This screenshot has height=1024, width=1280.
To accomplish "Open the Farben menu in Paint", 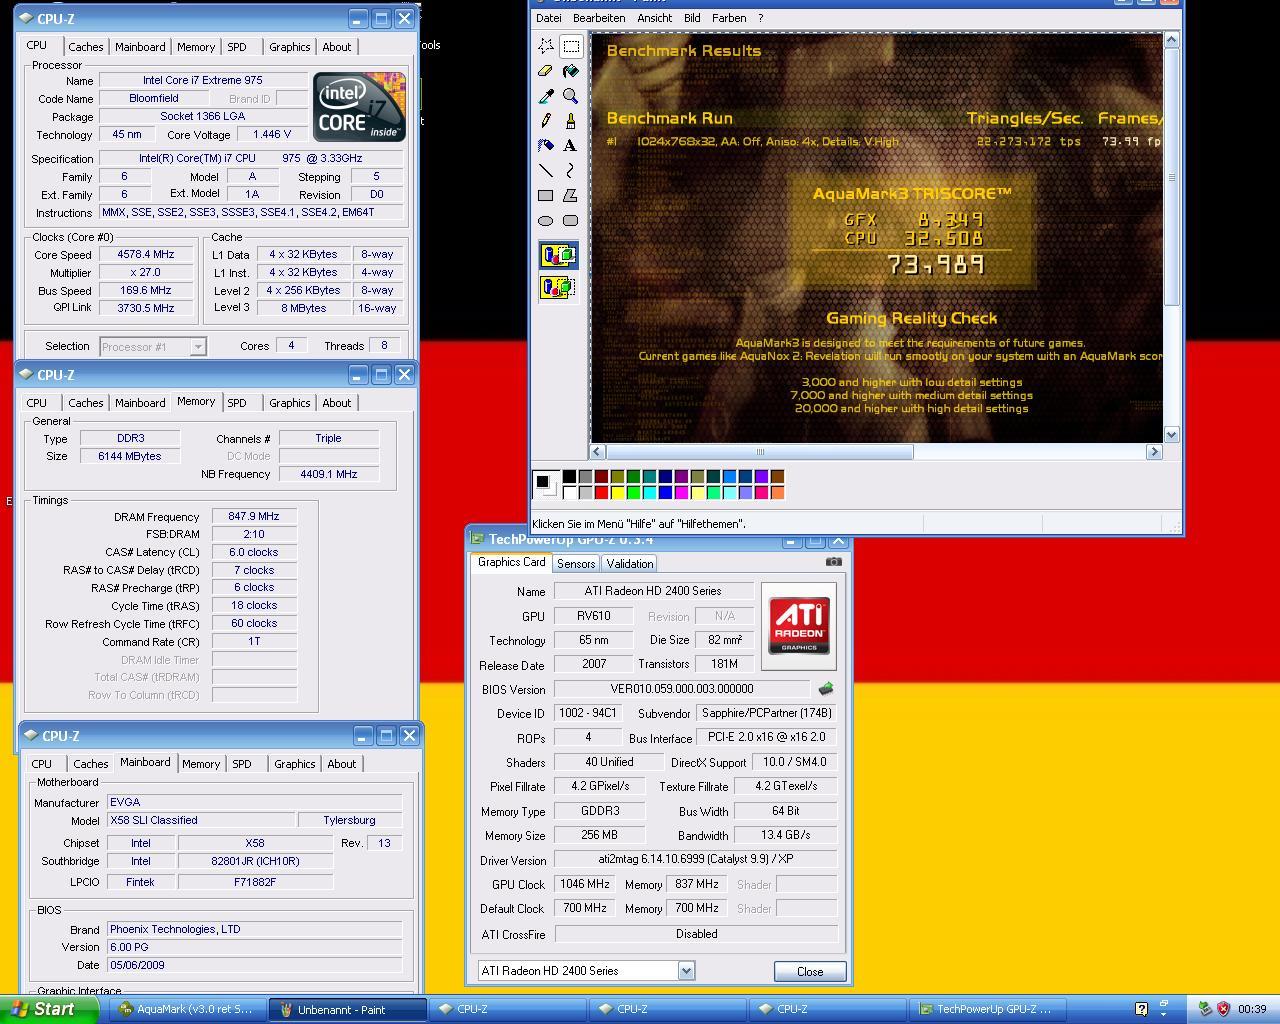I will click(729, 18).
